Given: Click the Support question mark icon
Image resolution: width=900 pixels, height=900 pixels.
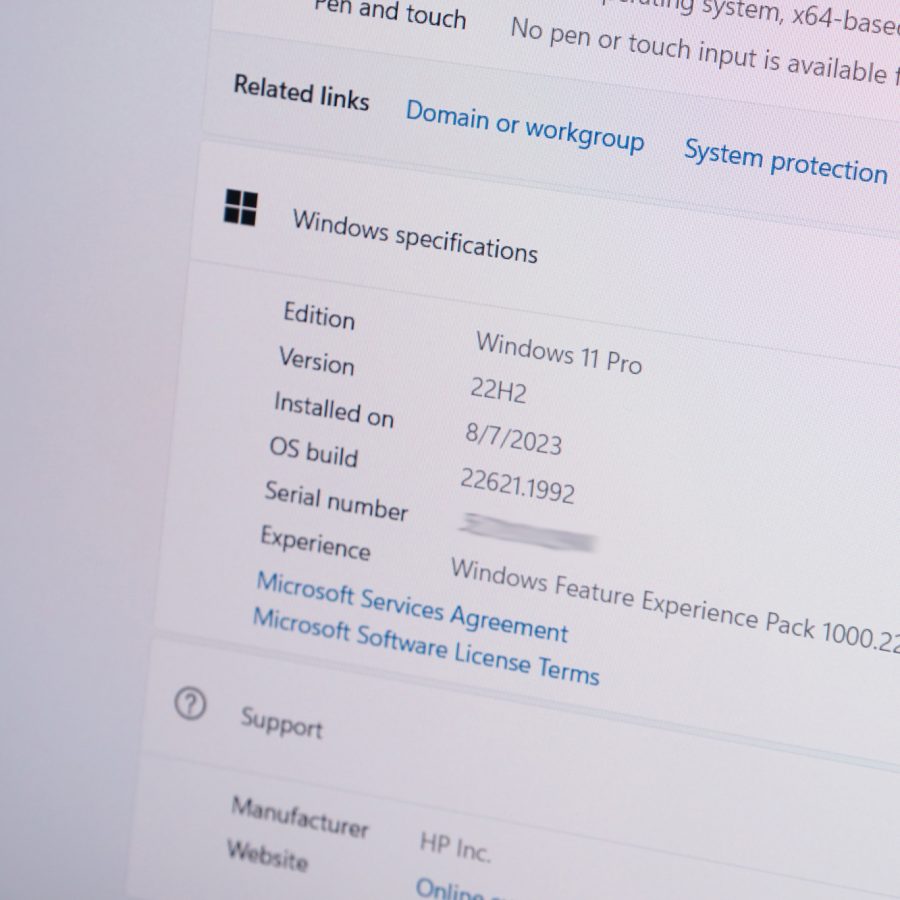Looking at the screenshot, I should [190, 703].
